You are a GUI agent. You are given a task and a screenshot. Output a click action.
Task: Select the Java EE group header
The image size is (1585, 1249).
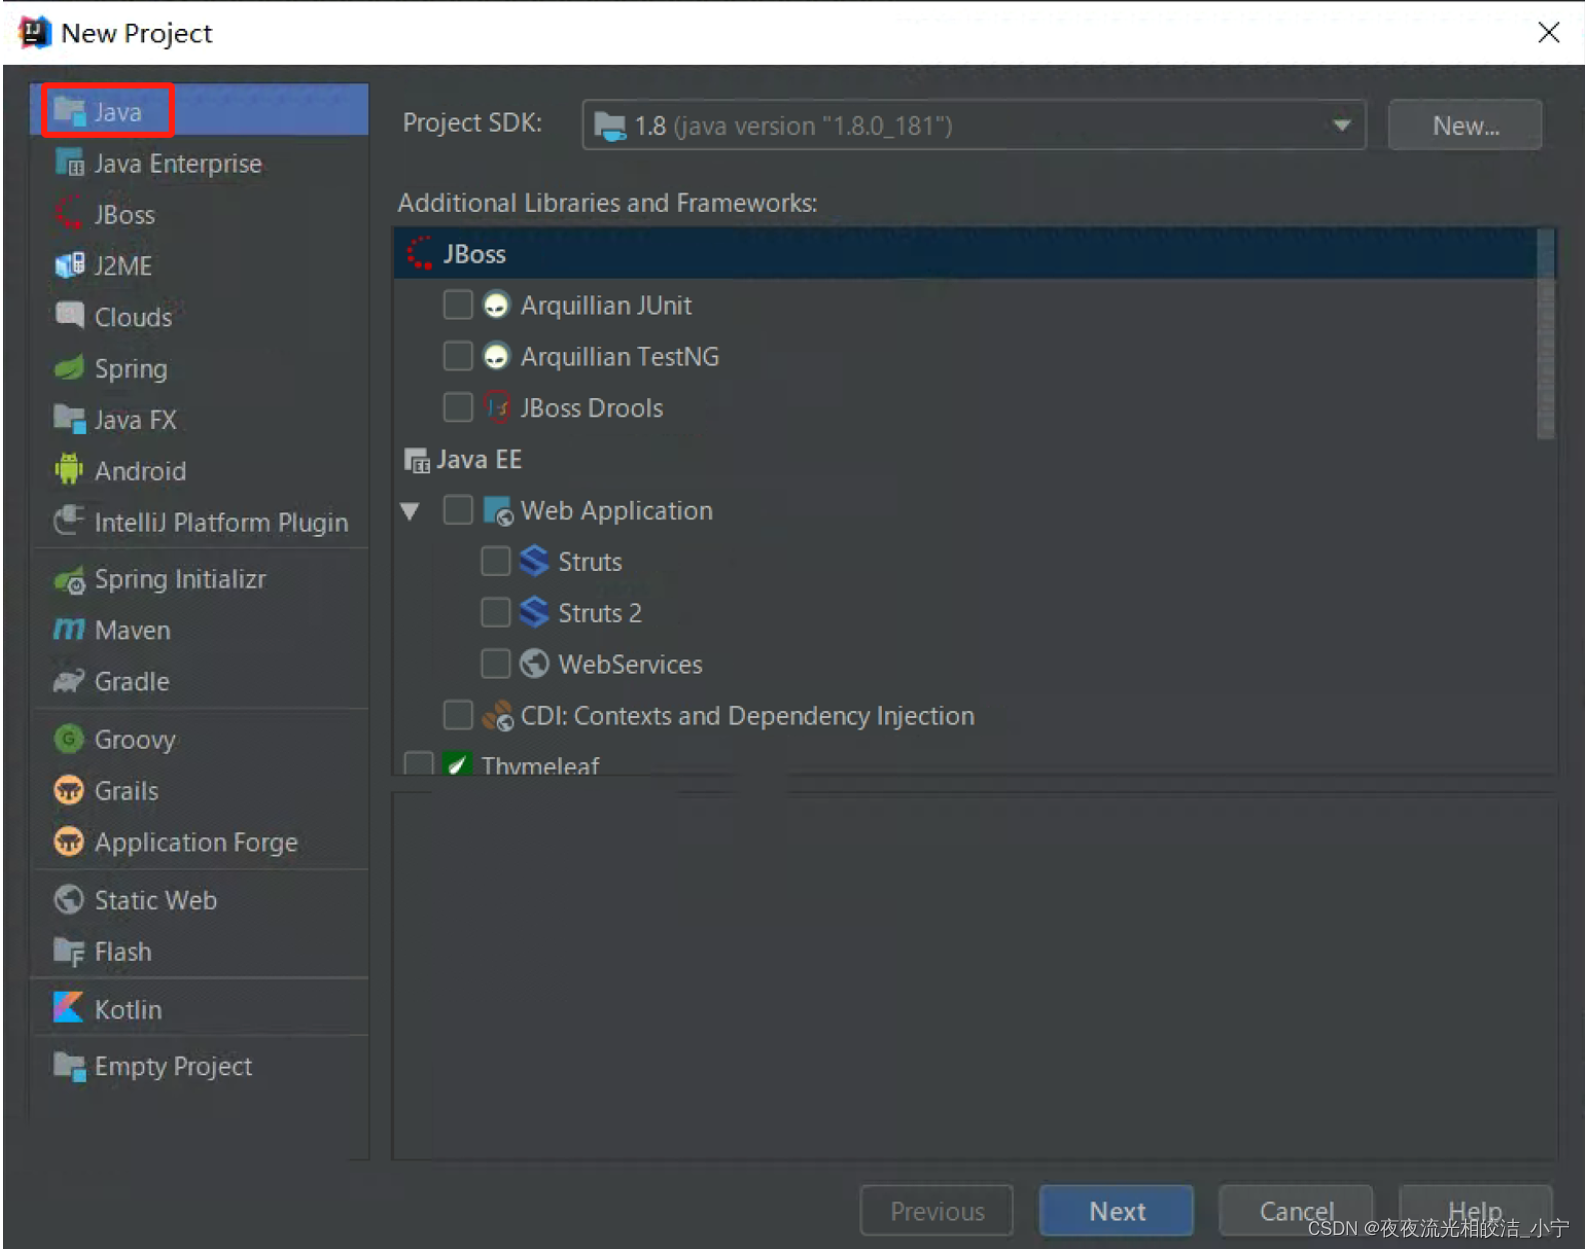(x=966, y=459)
